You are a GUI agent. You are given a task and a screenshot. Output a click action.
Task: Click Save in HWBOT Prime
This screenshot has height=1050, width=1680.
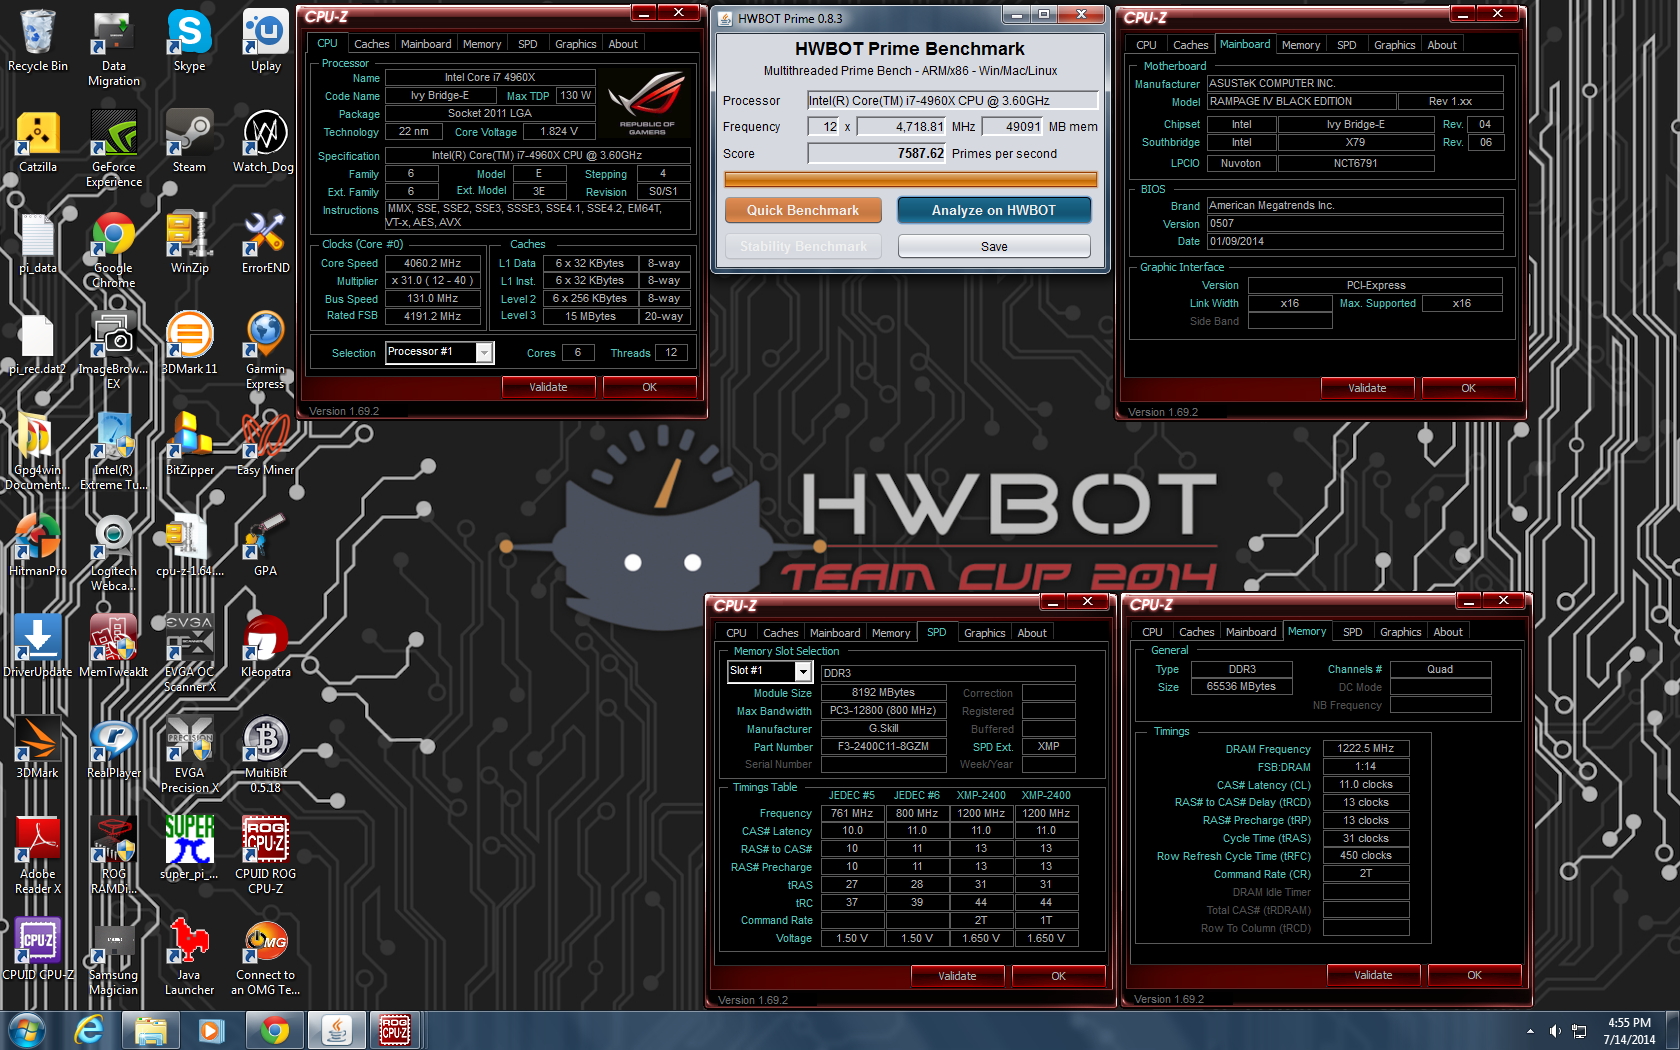tap(994, 246)
